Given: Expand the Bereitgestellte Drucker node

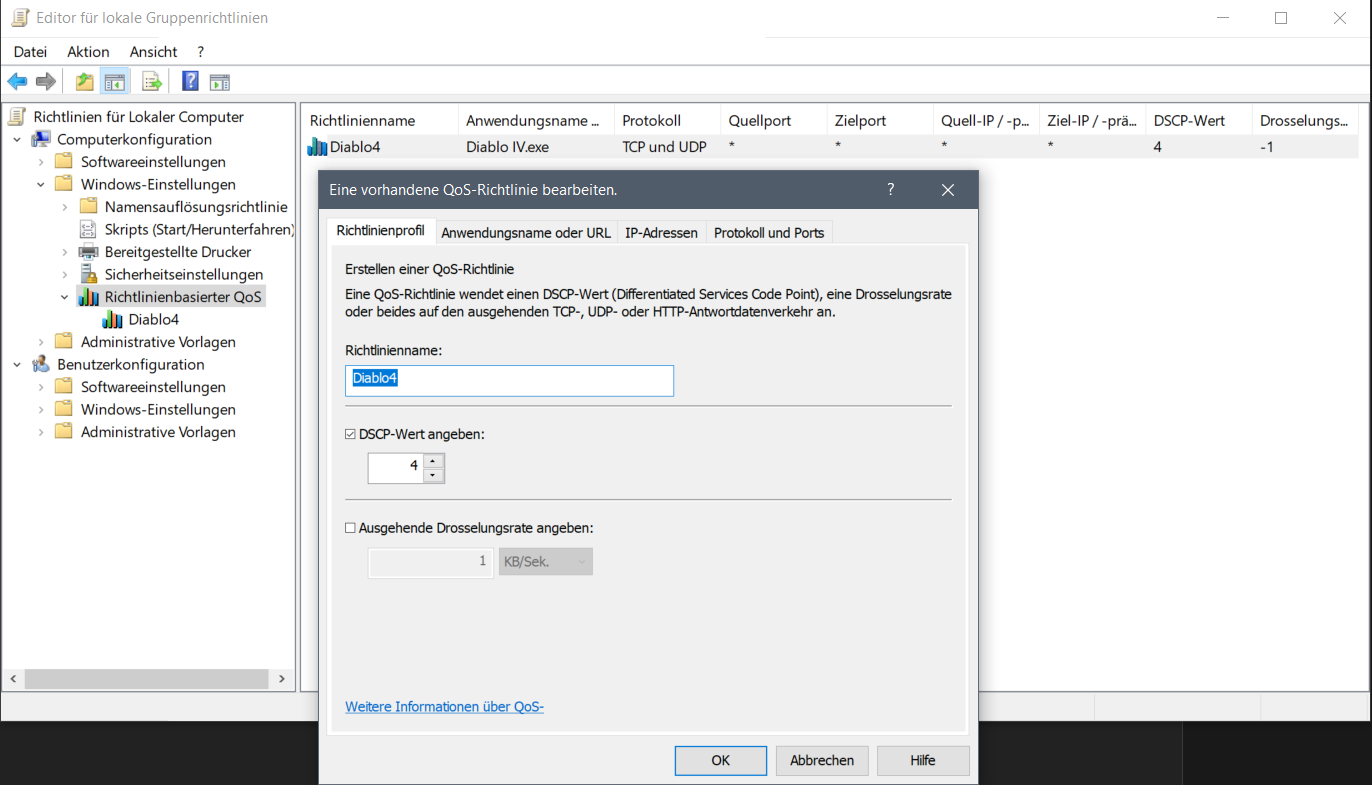Looking at the screenshot, I should coord(65,252).
